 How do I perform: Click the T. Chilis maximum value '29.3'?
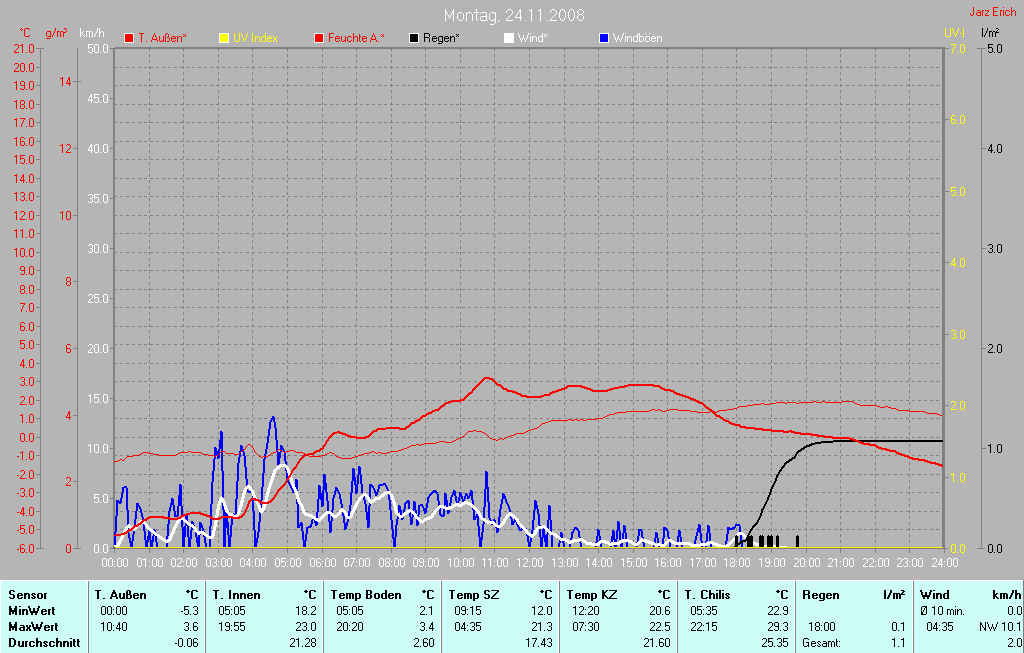(778, 627)
